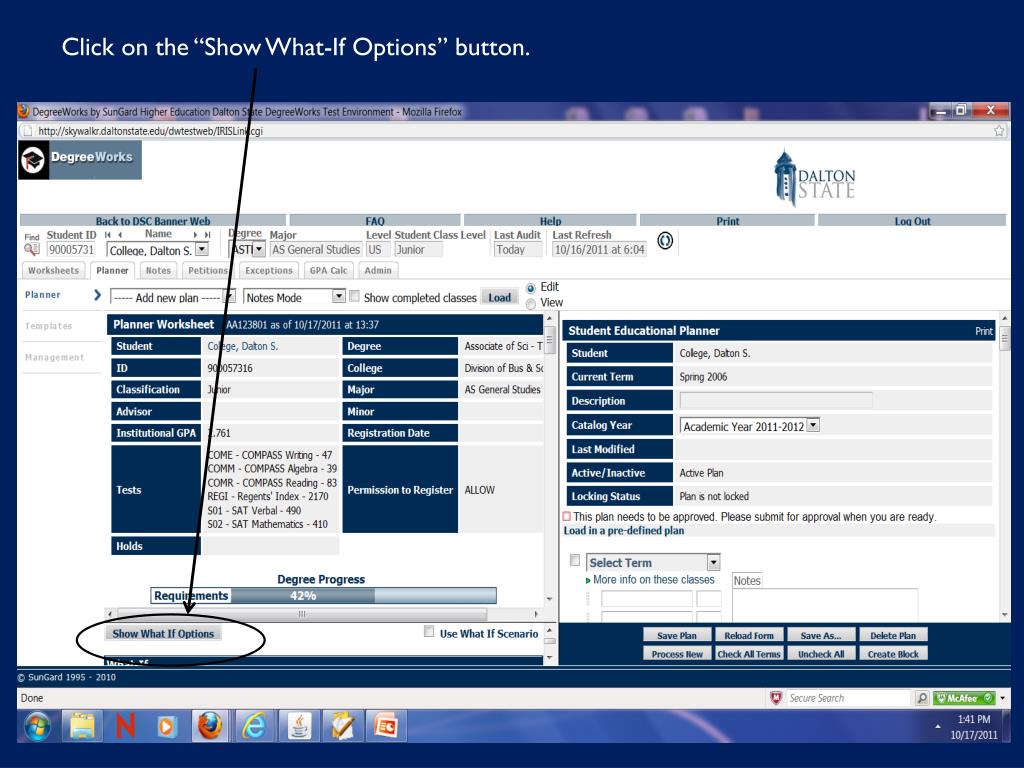Check Use What If Scenario box

tap(429, 632)
